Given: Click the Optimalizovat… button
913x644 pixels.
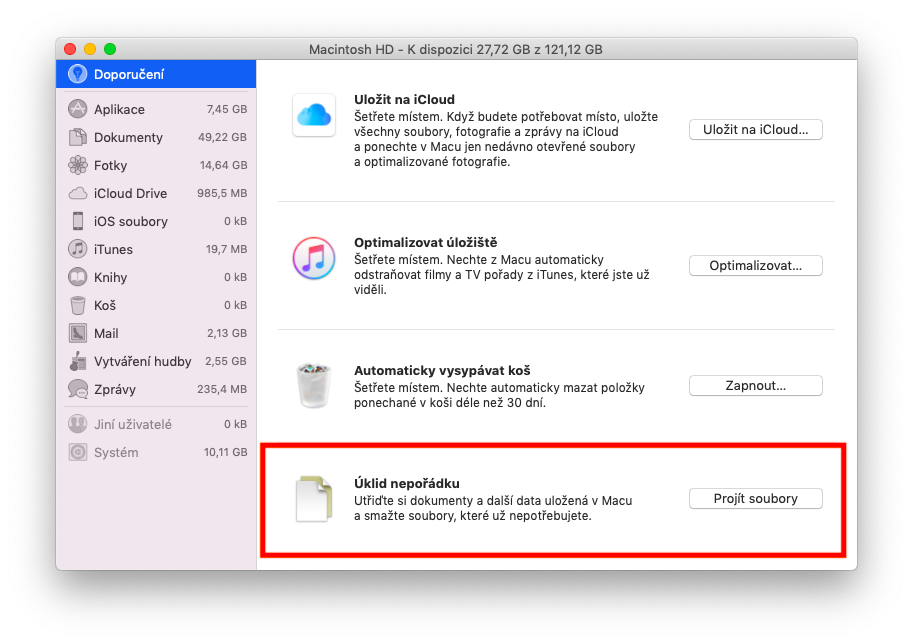Looking at the screenshot, I should [x=755, y=266].
